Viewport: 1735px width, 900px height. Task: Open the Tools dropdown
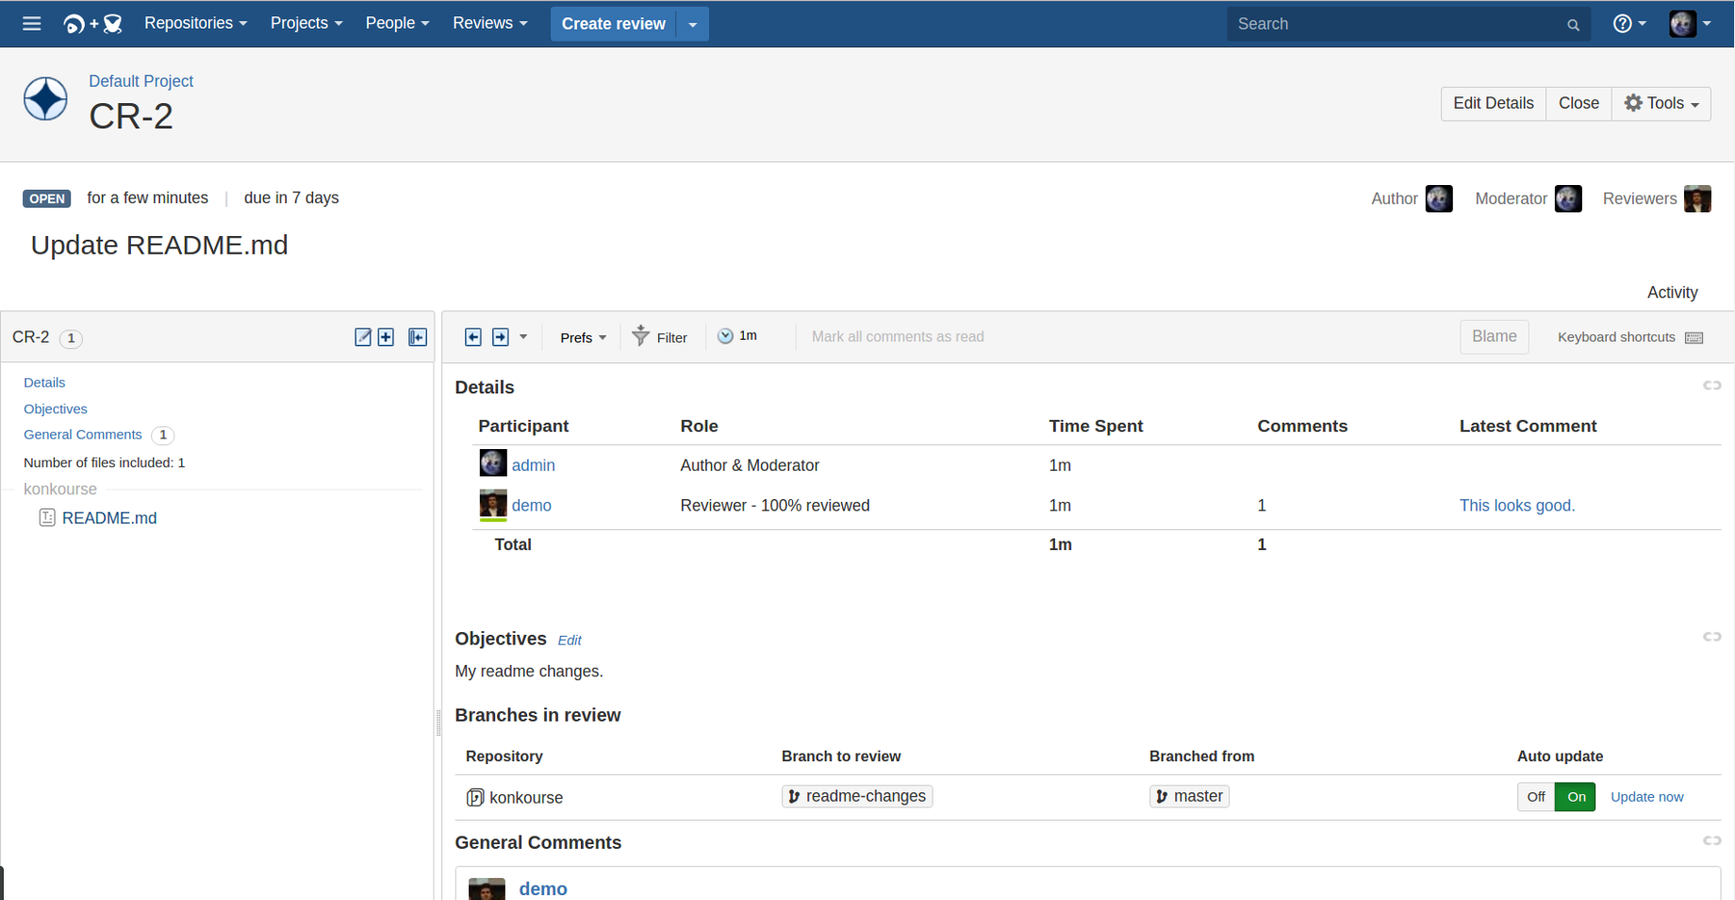1661,103
